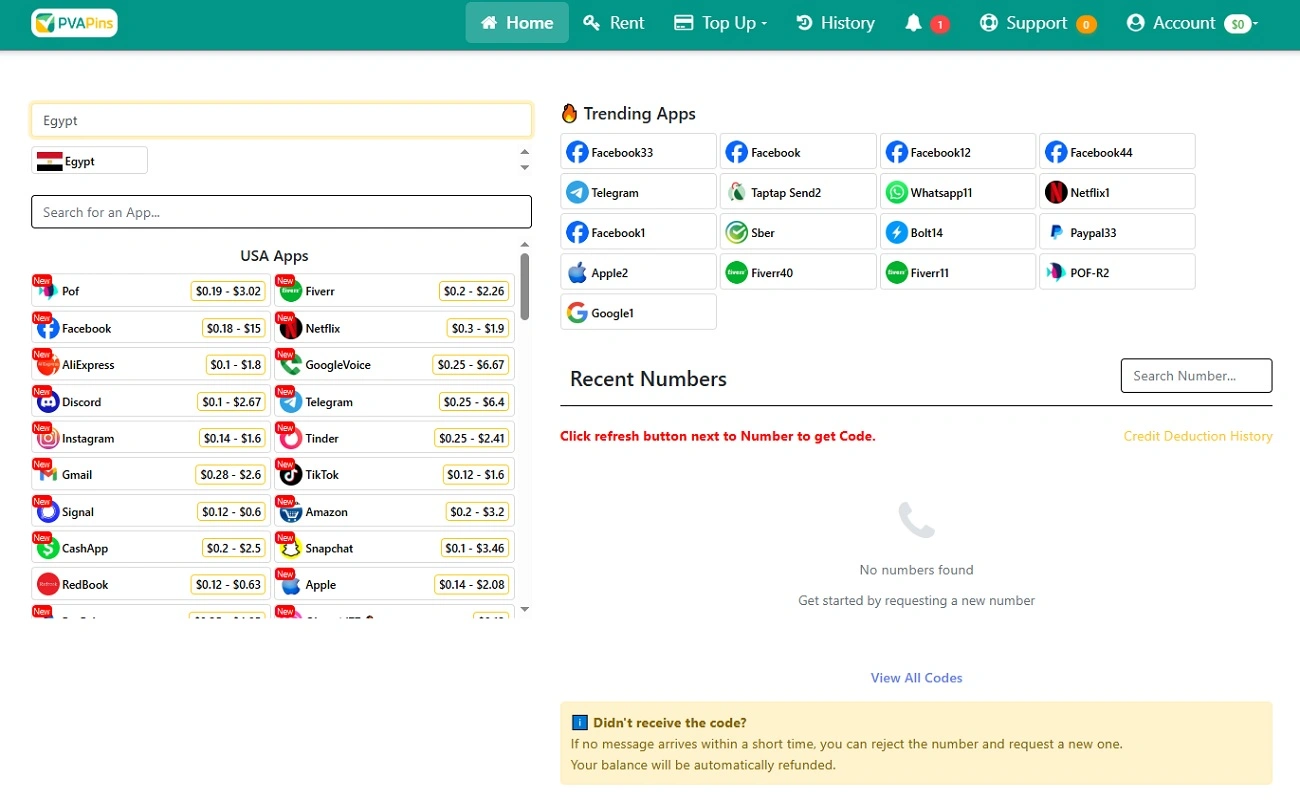Click the Discord app icon

(47, 402)
